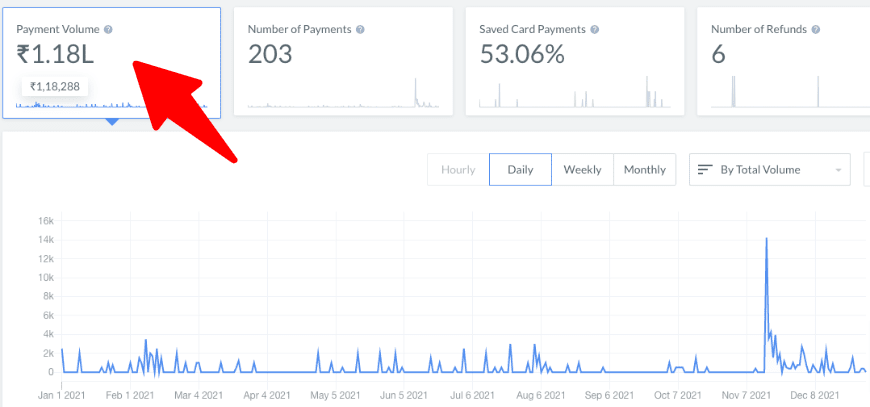
Task: Click the Saved Card Payments card title
Action: click(533, 29)
